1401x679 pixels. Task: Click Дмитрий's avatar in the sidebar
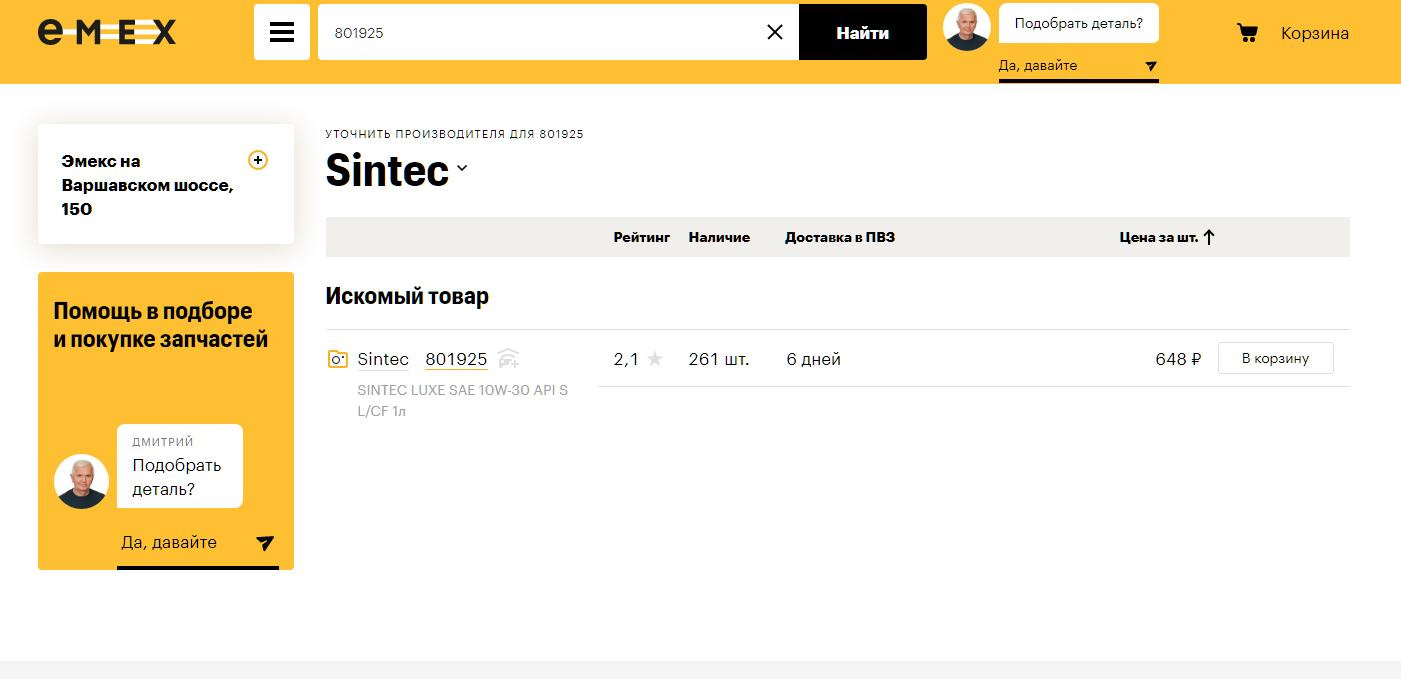pyautogui.click(x=81, y=481)
